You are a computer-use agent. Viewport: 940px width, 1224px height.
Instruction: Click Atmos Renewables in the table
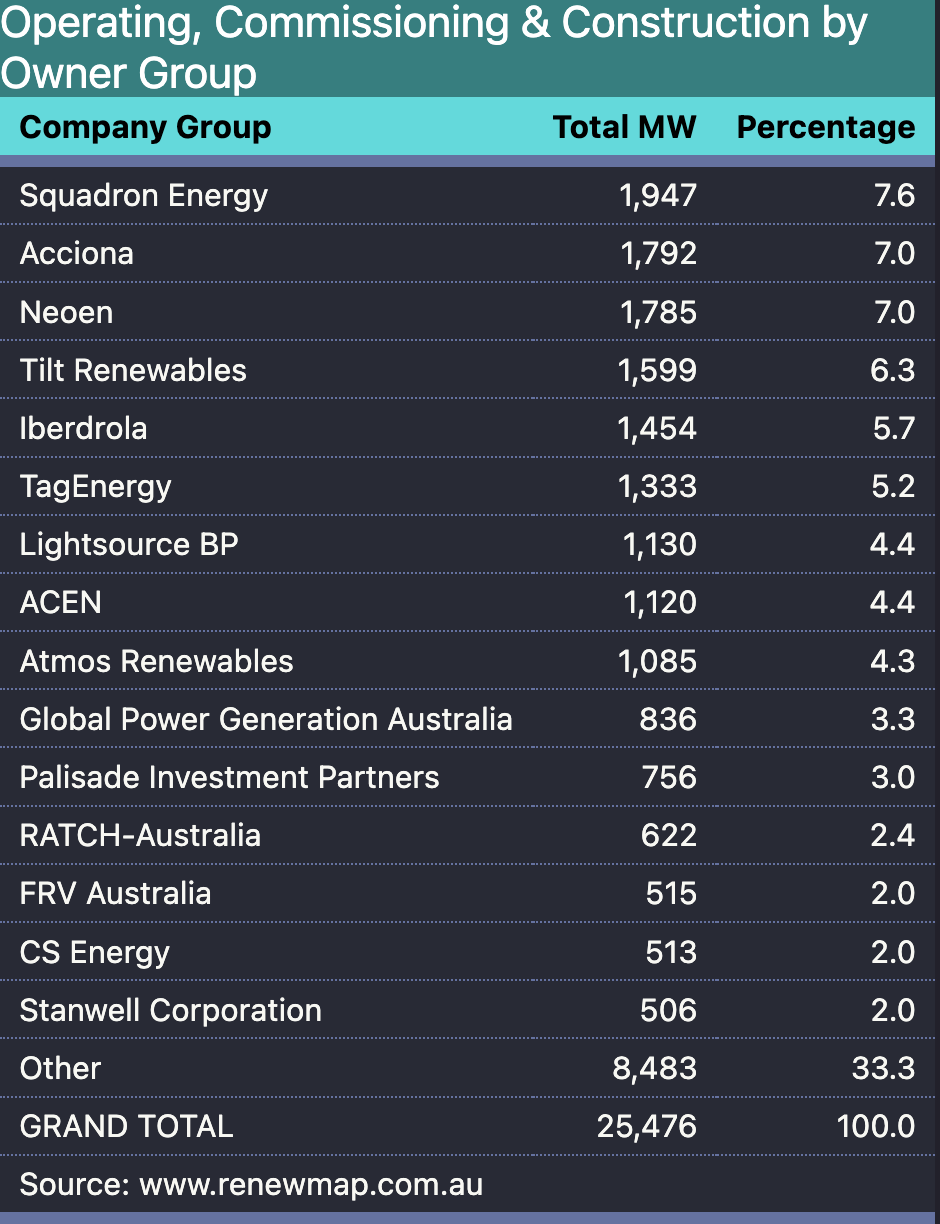coord(157,661)
